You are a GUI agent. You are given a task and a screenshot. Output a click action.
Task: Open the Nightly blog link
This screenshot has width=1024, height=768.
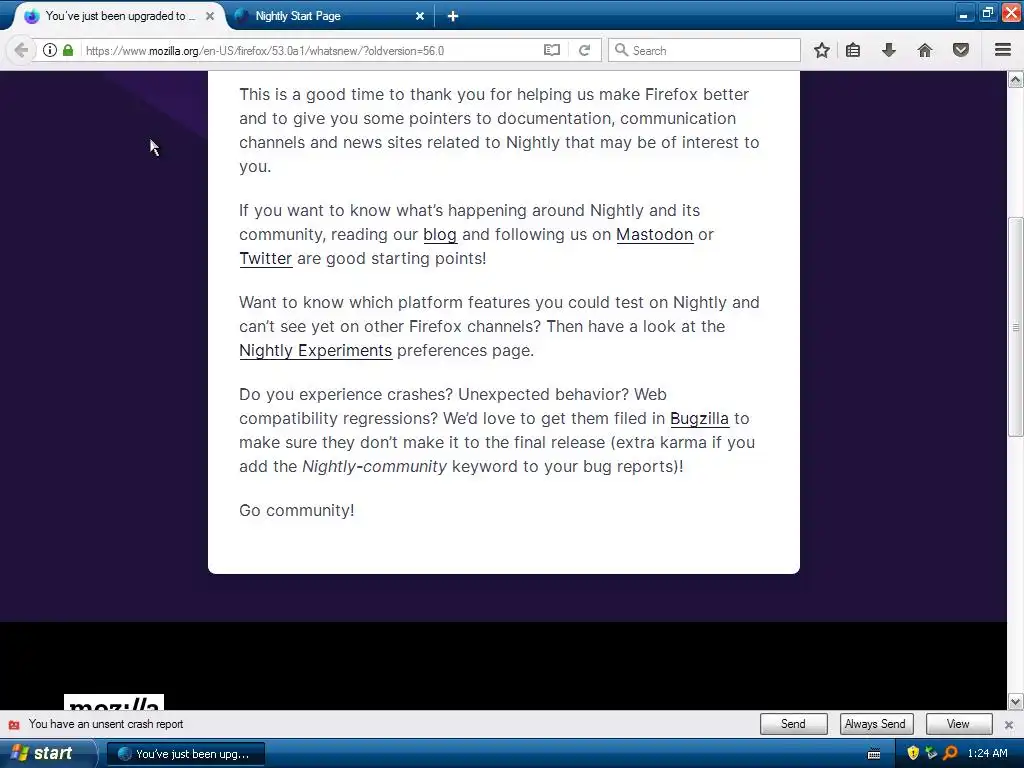440,234
